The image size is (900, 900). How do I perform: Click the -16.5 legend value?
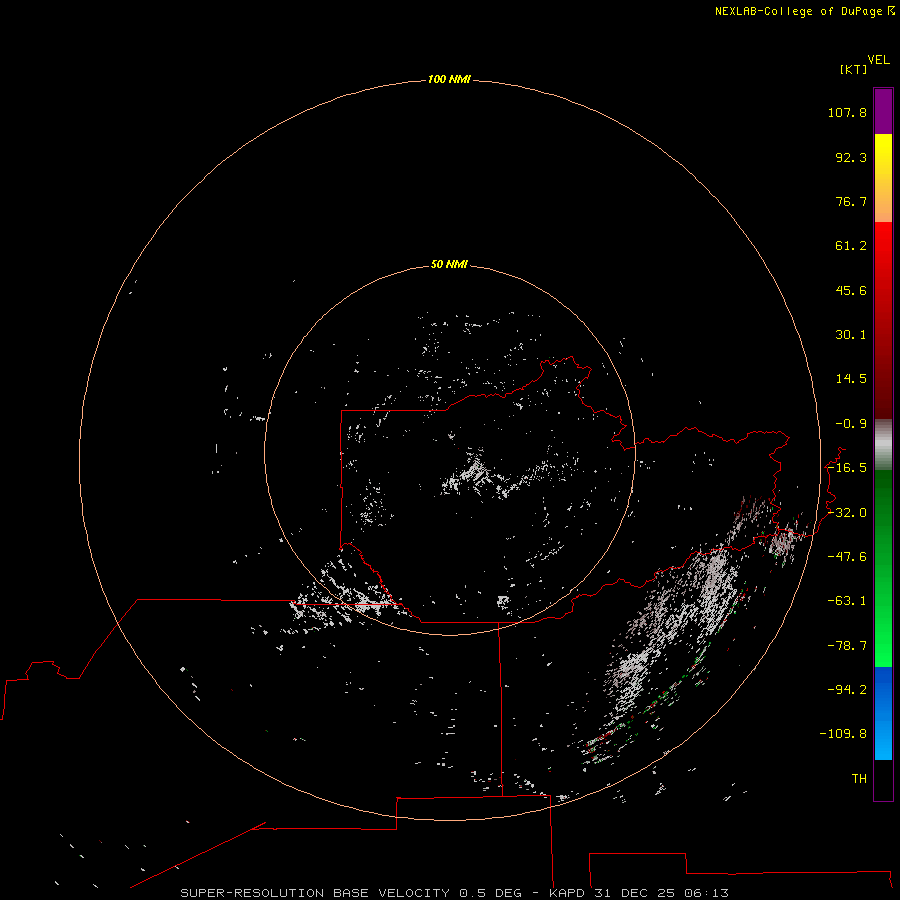[x=847, y=468]
